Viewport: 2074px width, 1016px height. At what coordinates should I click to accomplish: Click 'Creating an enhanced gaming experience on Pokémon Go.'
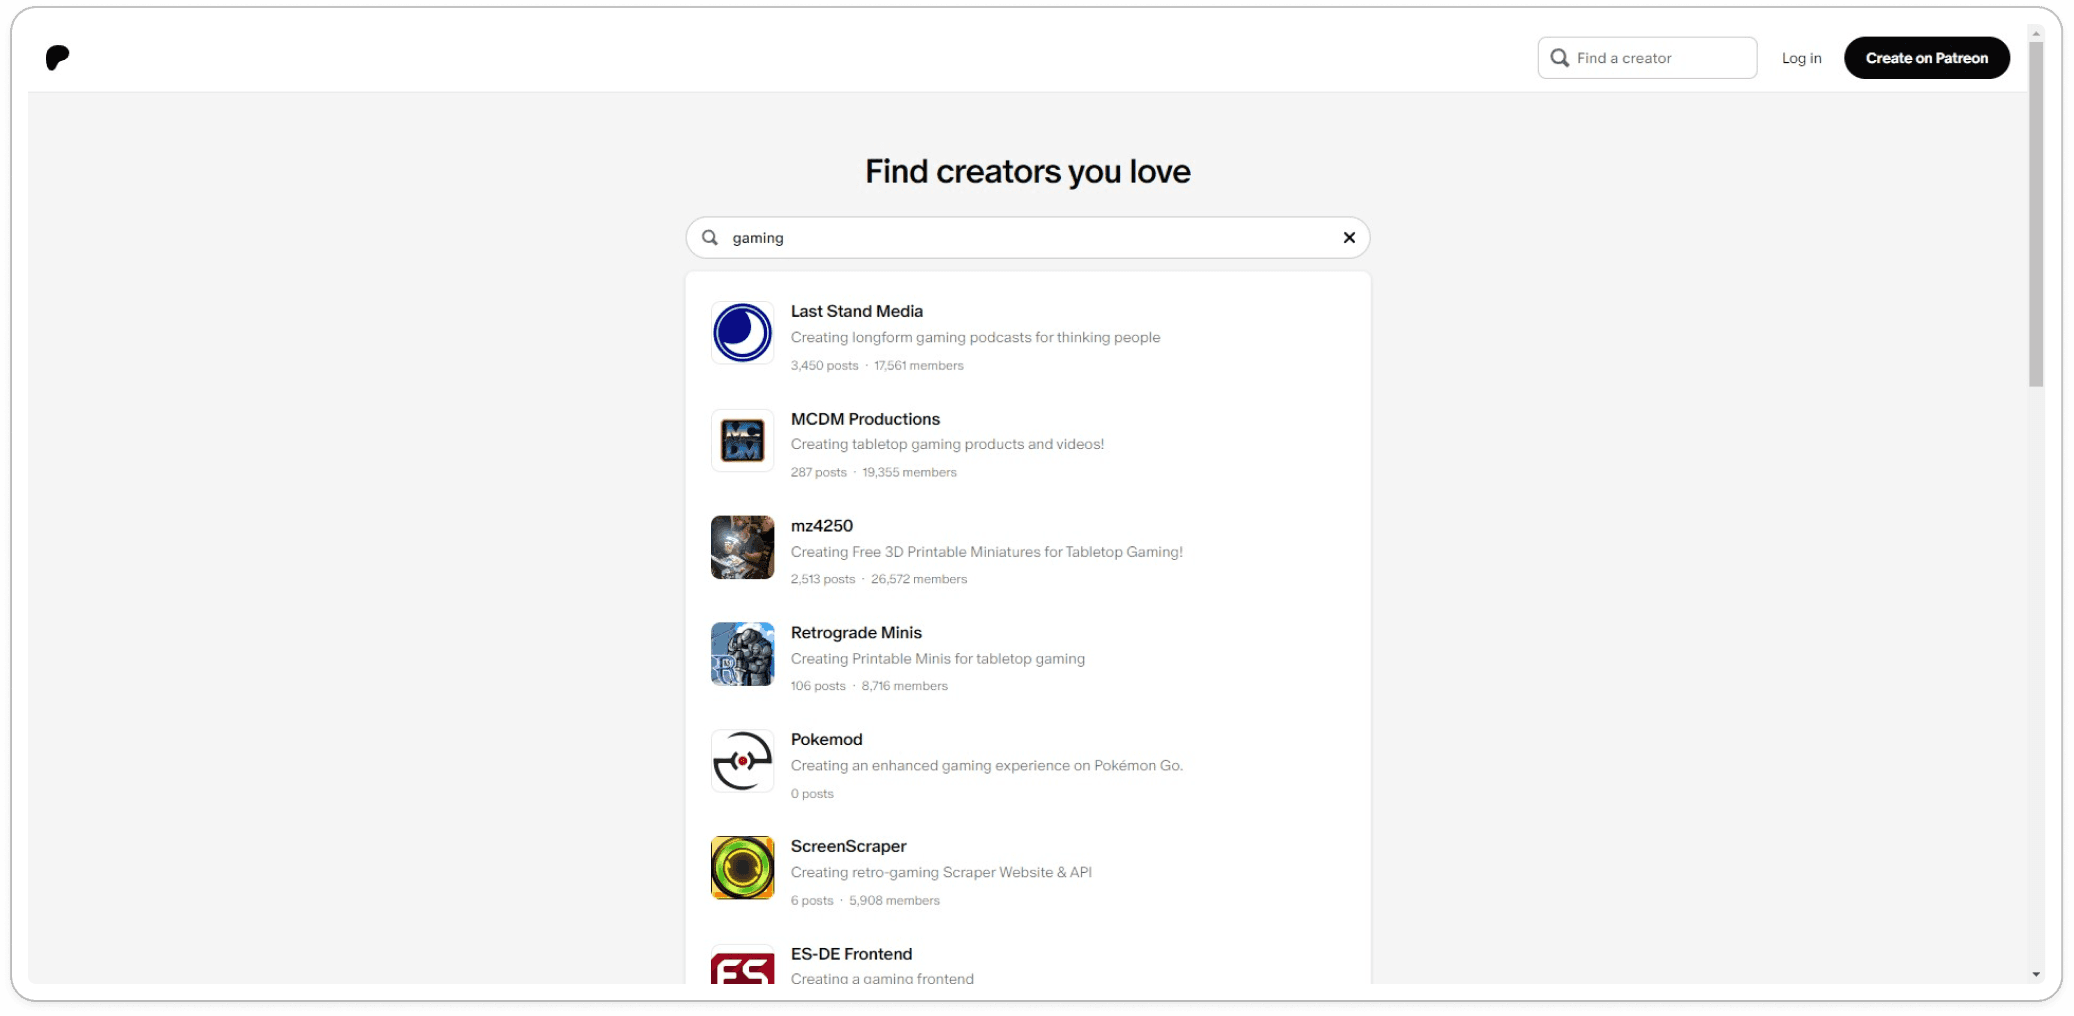click(986, 766)
